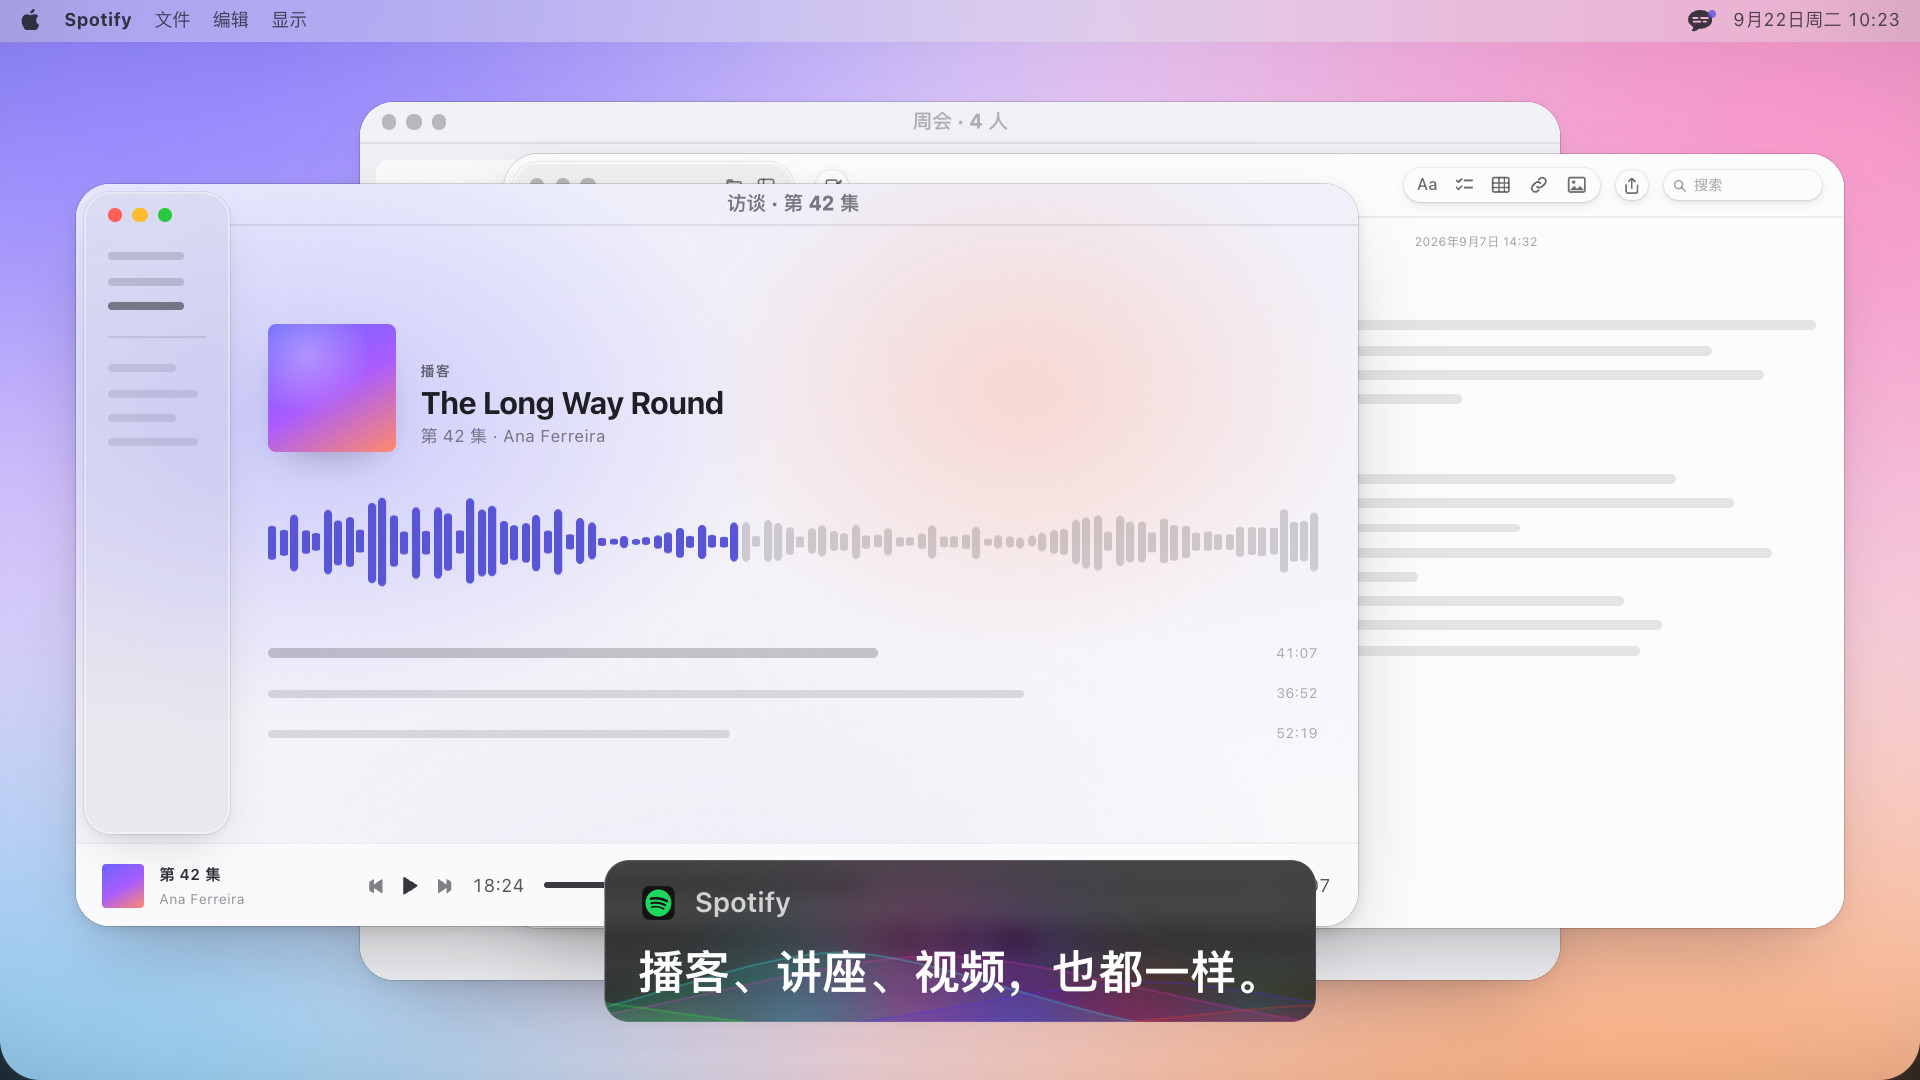Open the Spotify app menu

pos(98,20)
